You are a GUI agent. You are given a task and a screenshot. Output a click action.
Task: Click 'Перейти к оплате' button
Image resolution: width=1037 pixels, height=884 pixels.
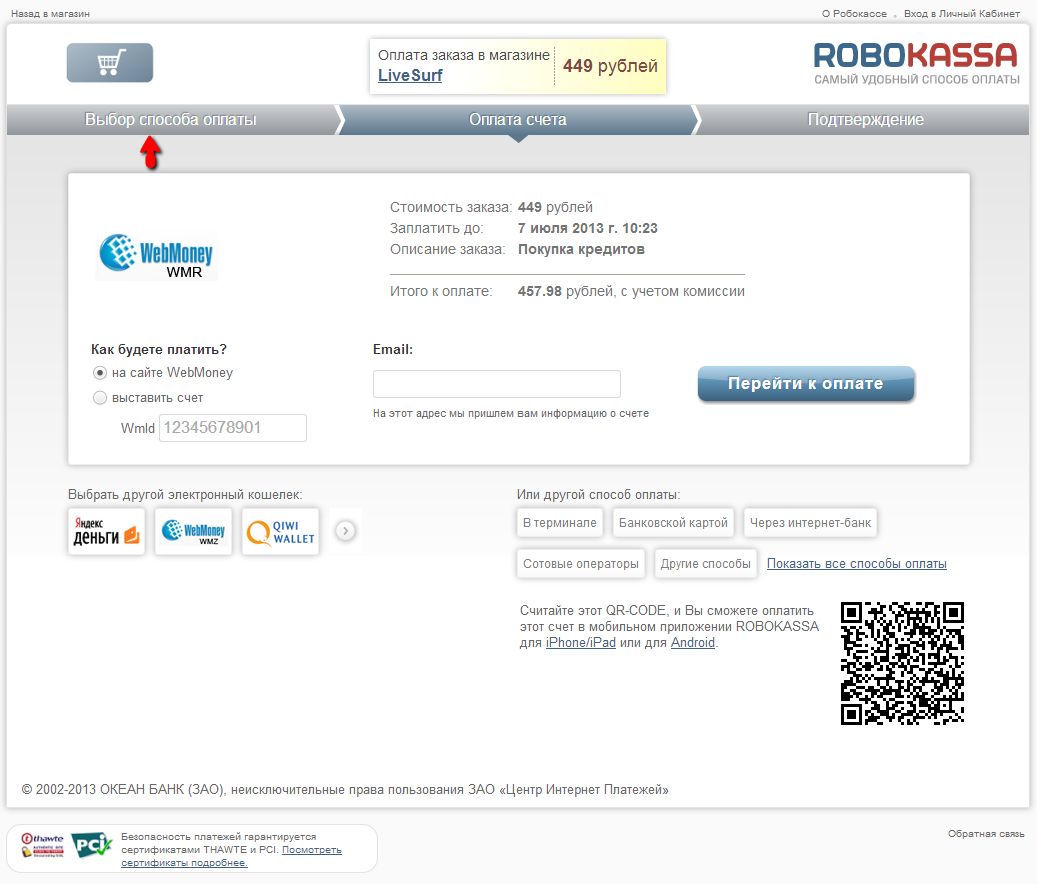pyautogui.click(x=806, y=383)
